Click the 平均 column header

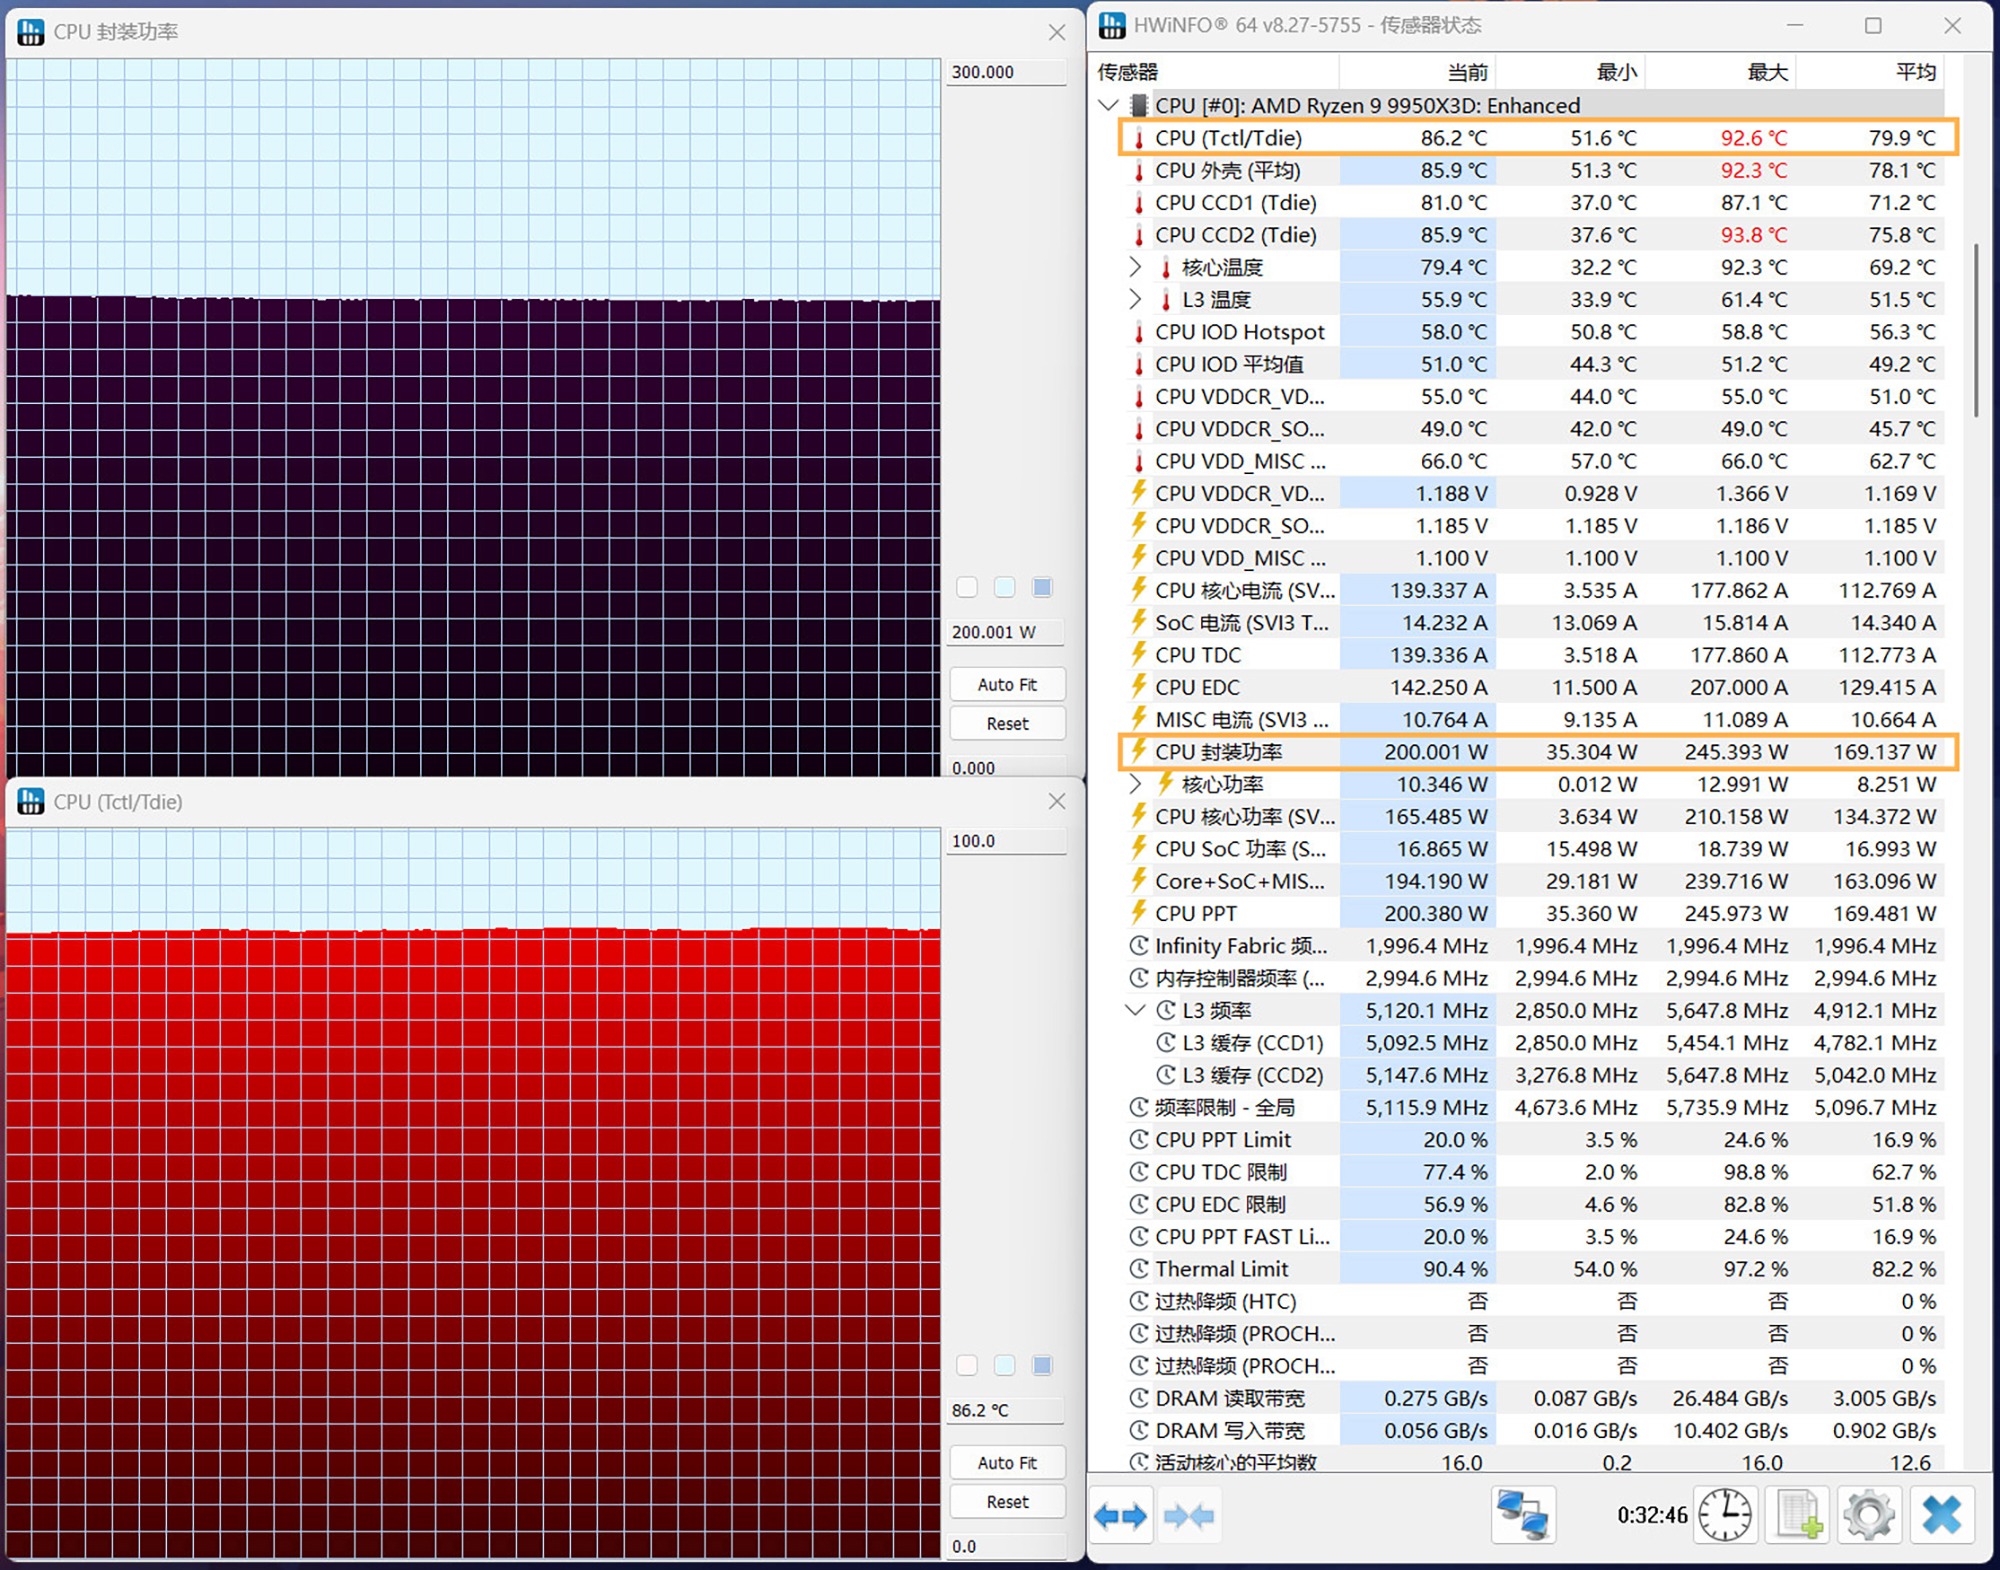(1915, 72)
